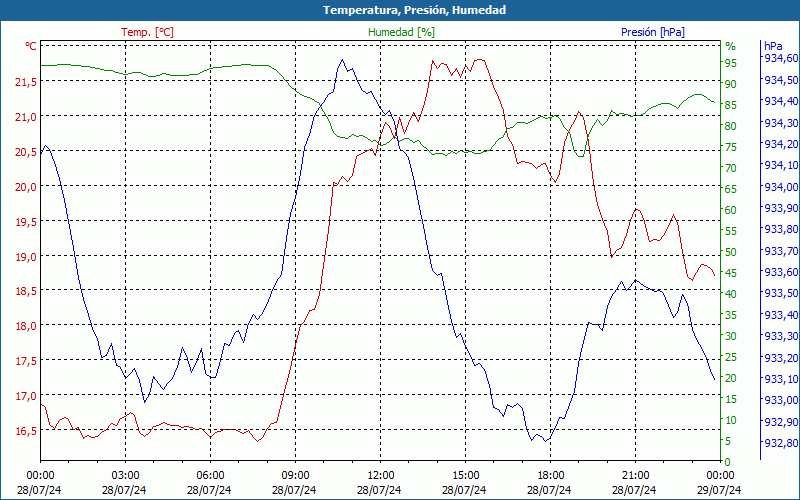
Task: Click the 20,5 temperature axis value
Action: 27,152
